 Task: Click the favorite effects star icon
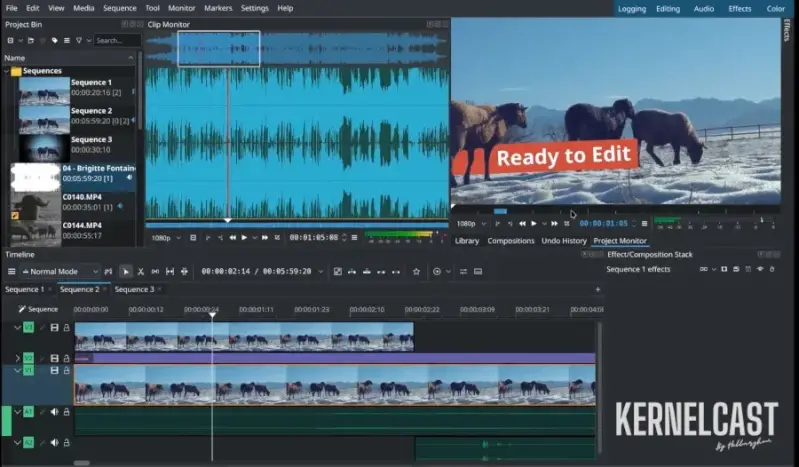coord(416,271)
